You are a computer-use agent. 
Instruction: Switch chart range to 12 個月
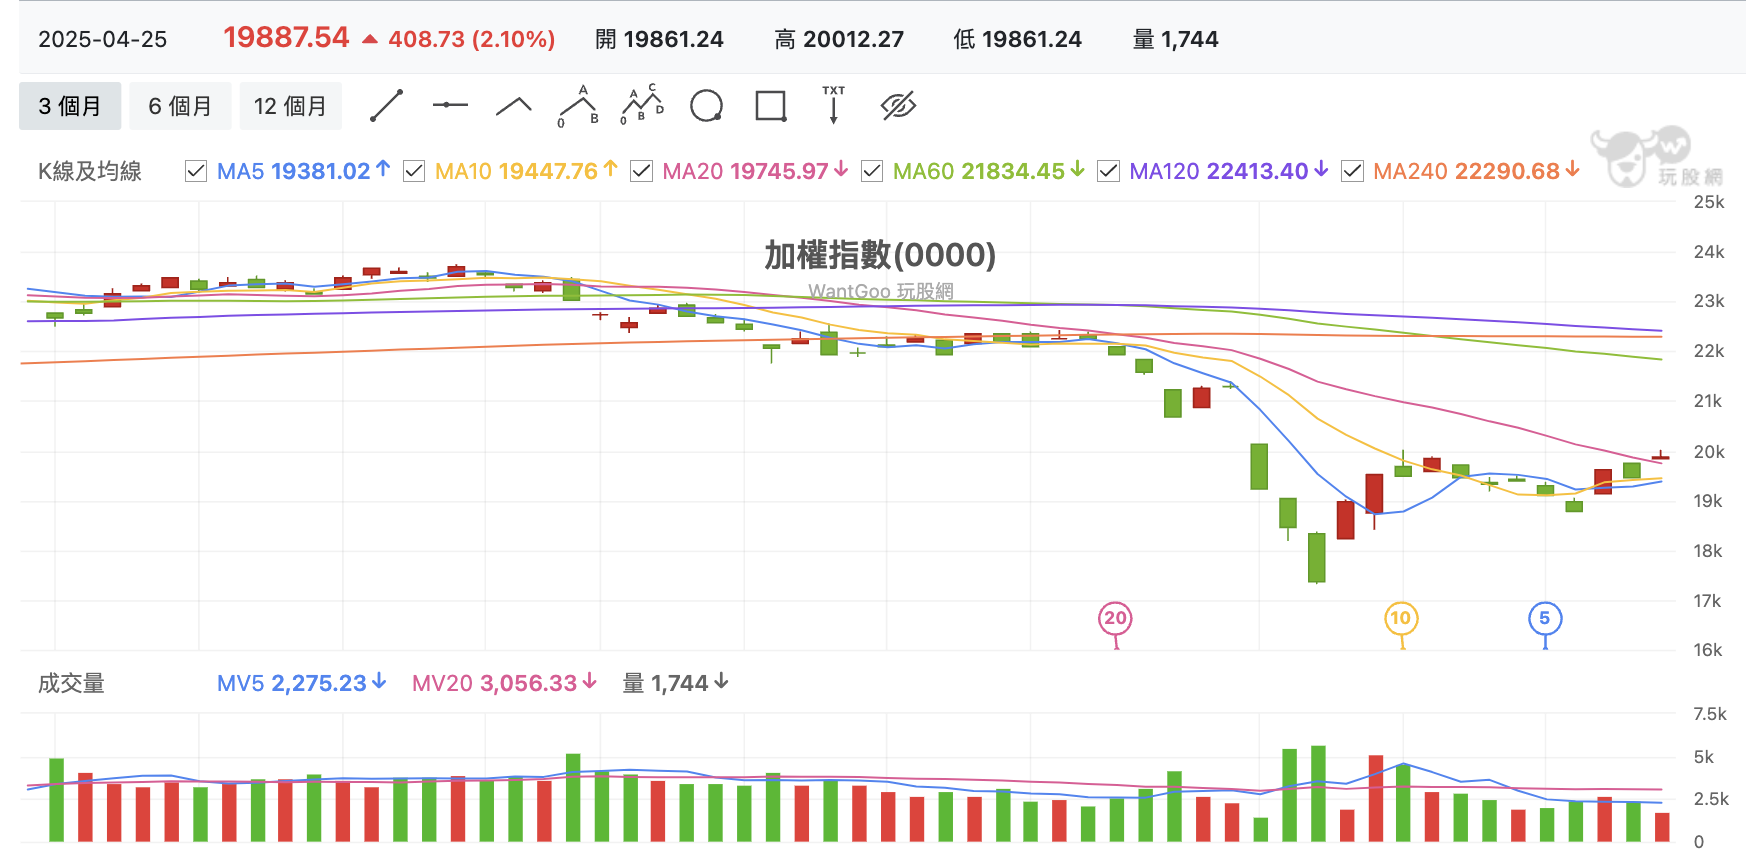(290, 106)
